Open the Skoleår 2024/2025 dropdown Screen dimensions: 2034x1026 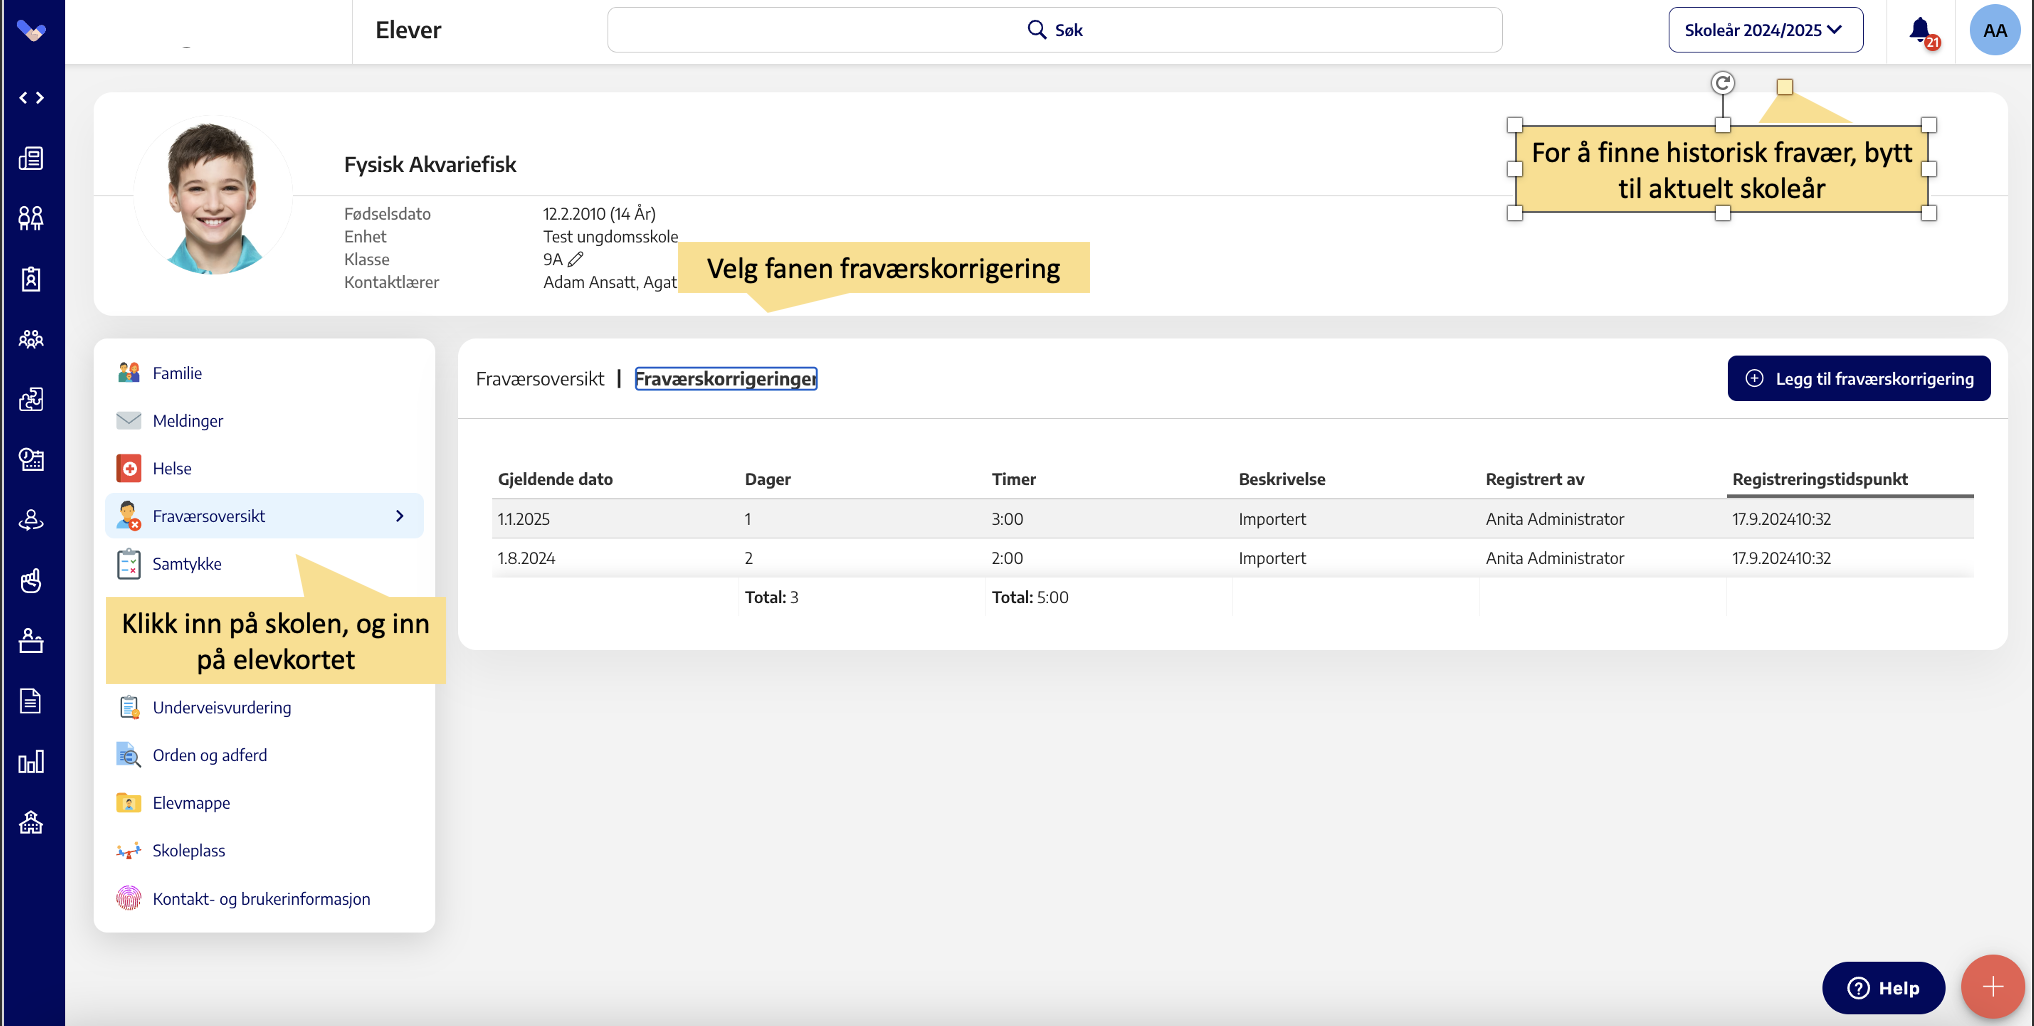1765,30
